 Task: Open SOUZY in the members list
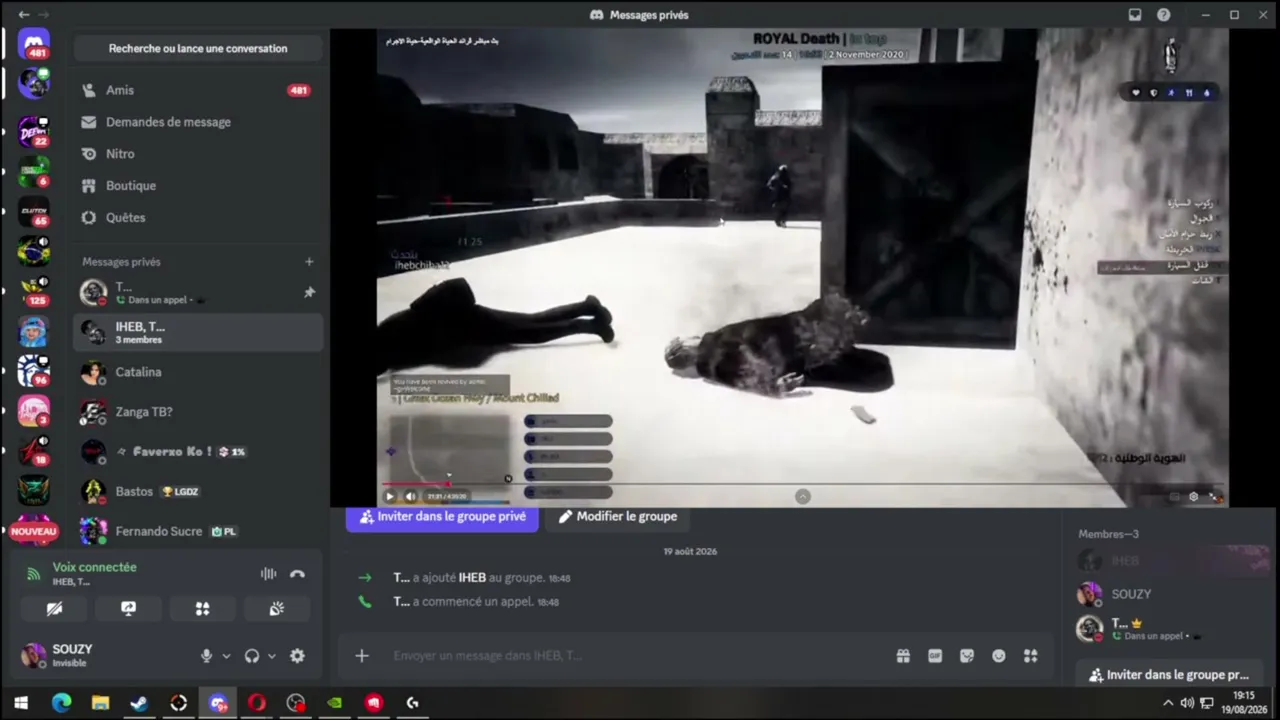coord(1168,594)
